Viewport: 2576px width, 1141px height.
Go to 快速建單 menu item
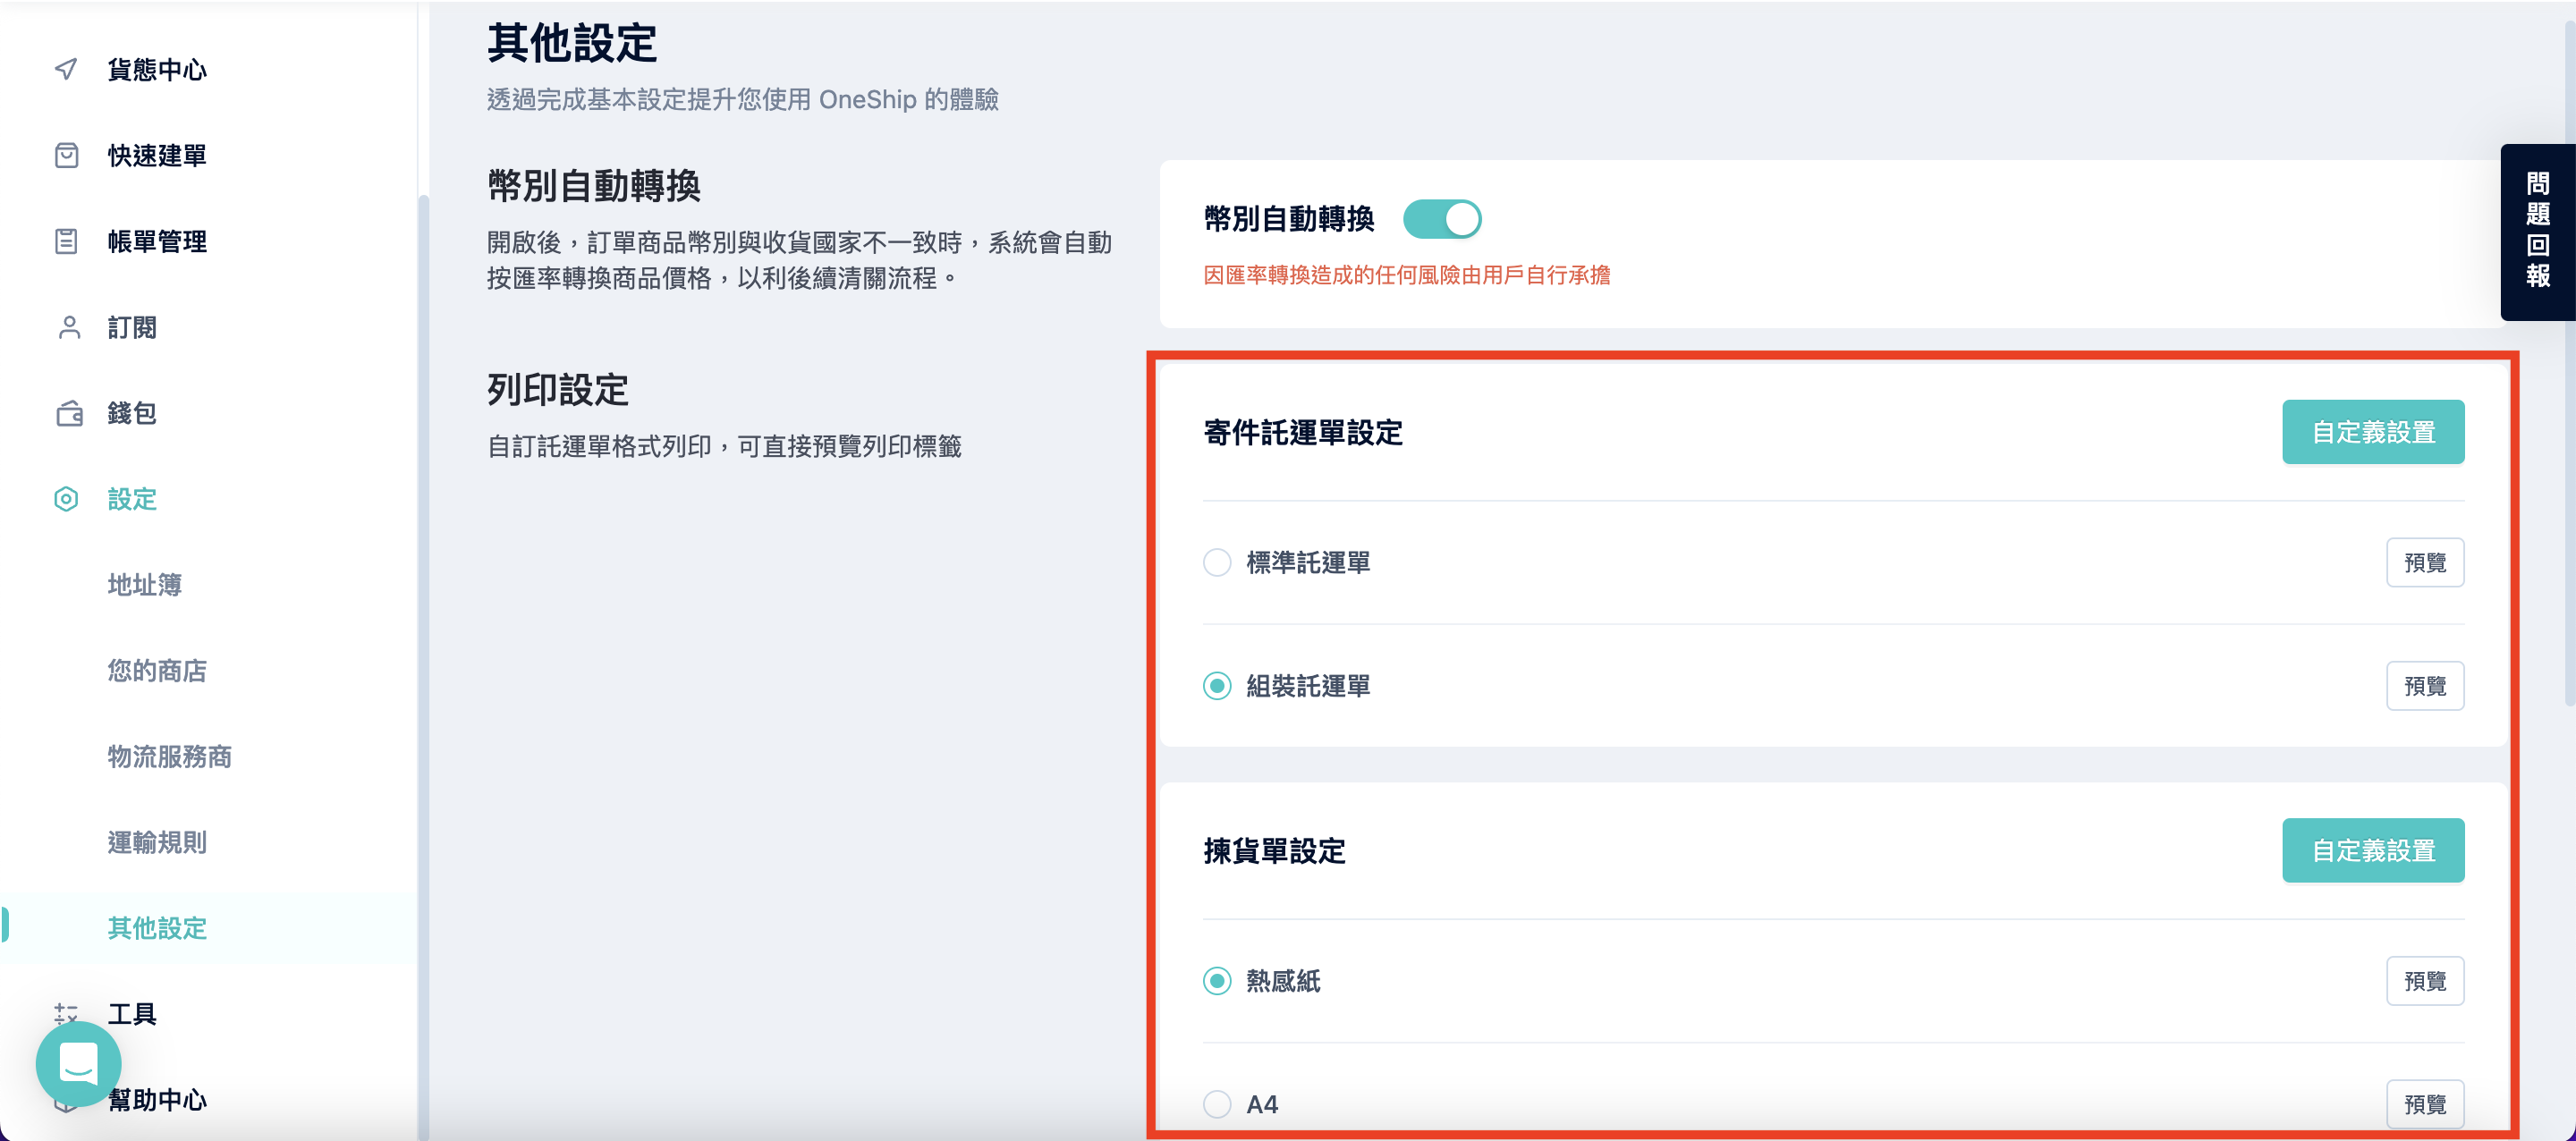[x=157, y=155]
